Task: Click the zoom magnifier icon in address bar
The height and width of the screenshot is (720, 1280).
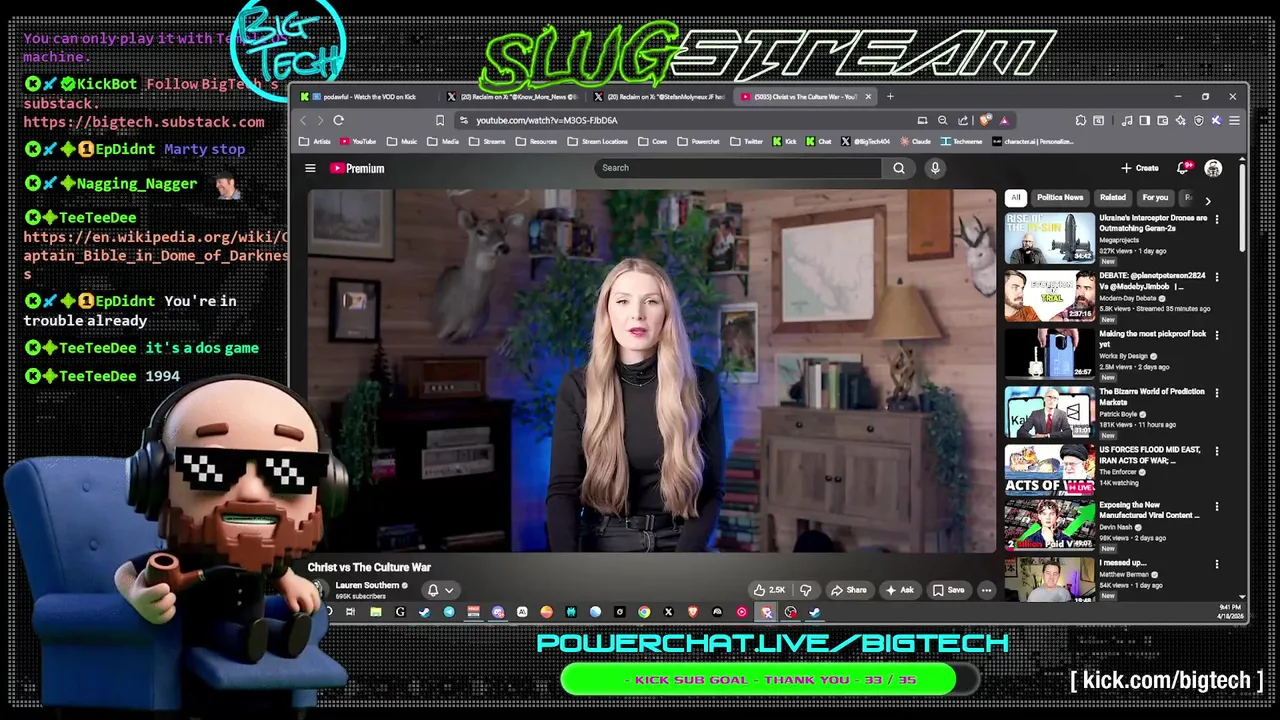Action: [942, 120]
